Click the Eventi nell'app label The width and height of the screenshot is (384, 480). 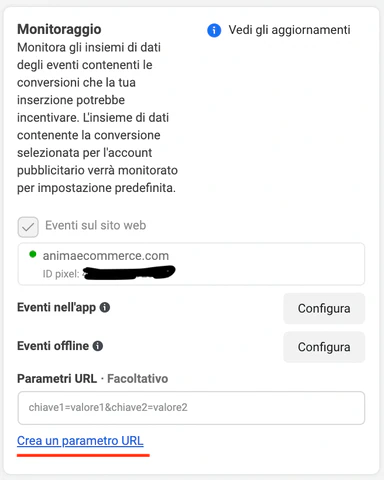tap(56, 307)
